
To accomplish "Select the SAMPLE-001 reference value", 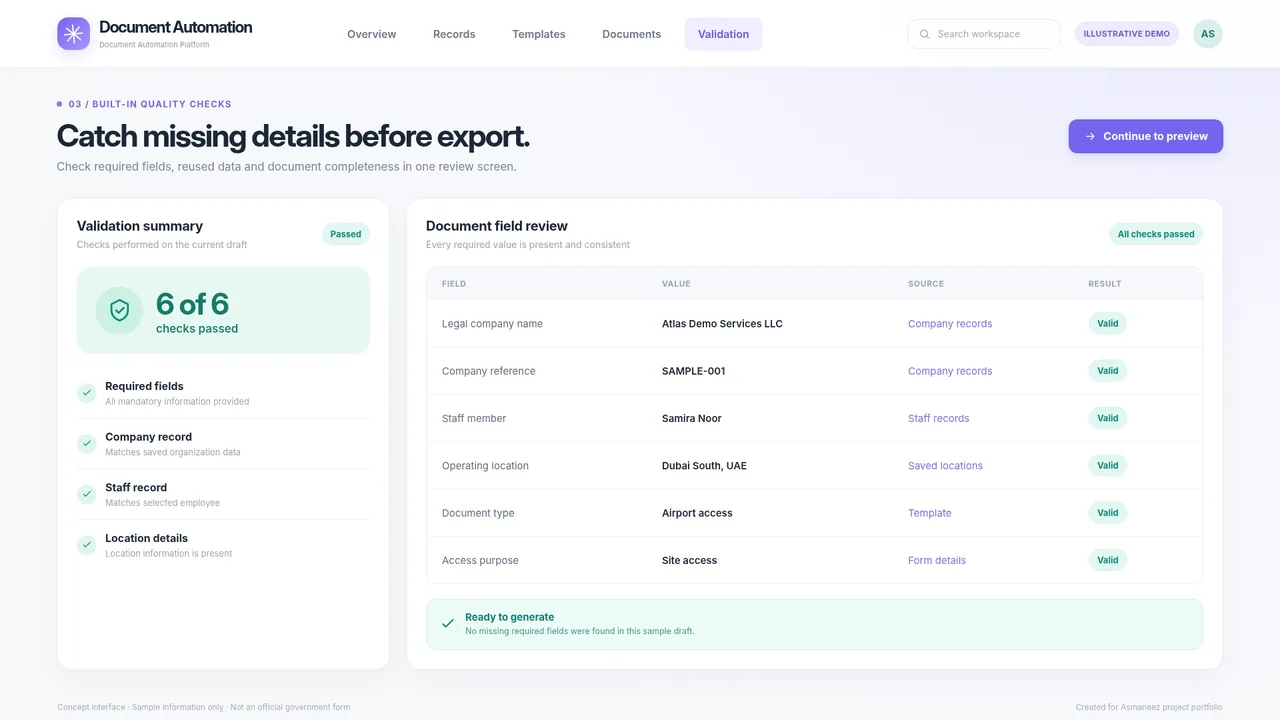I will pyautogui.click(x=694, y=371).
